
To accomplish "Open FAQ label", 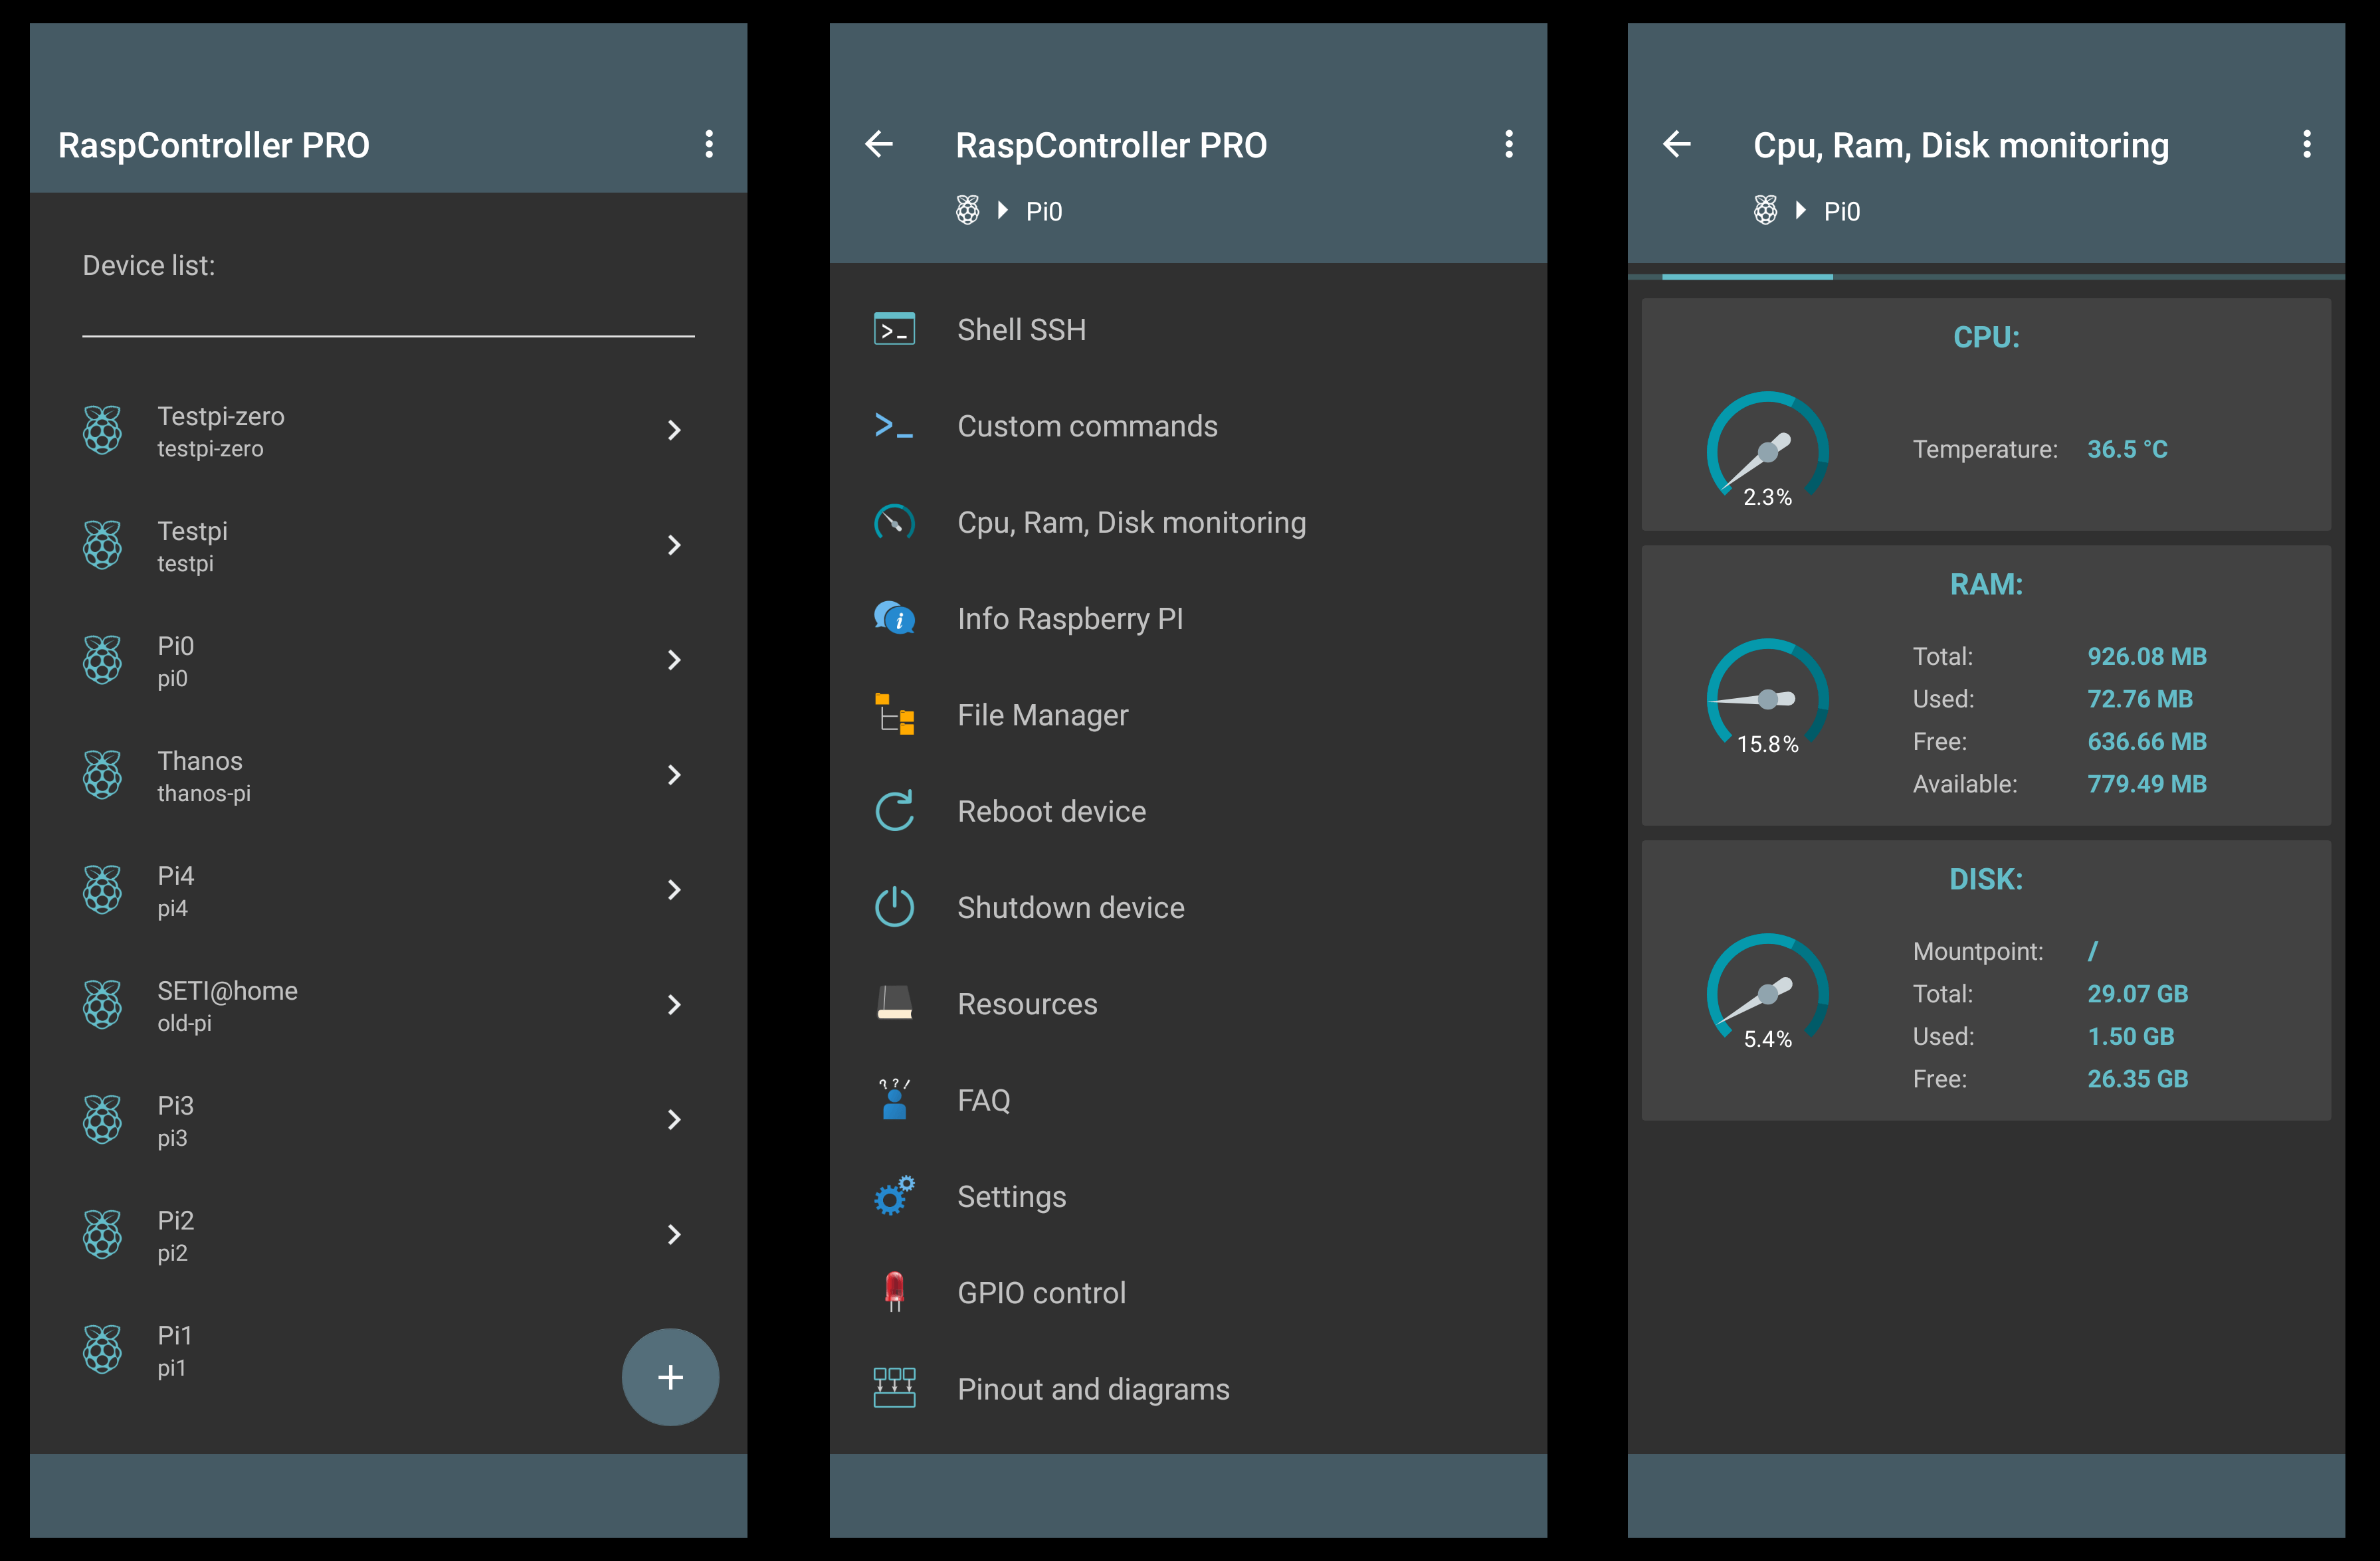I will 984,1100.
